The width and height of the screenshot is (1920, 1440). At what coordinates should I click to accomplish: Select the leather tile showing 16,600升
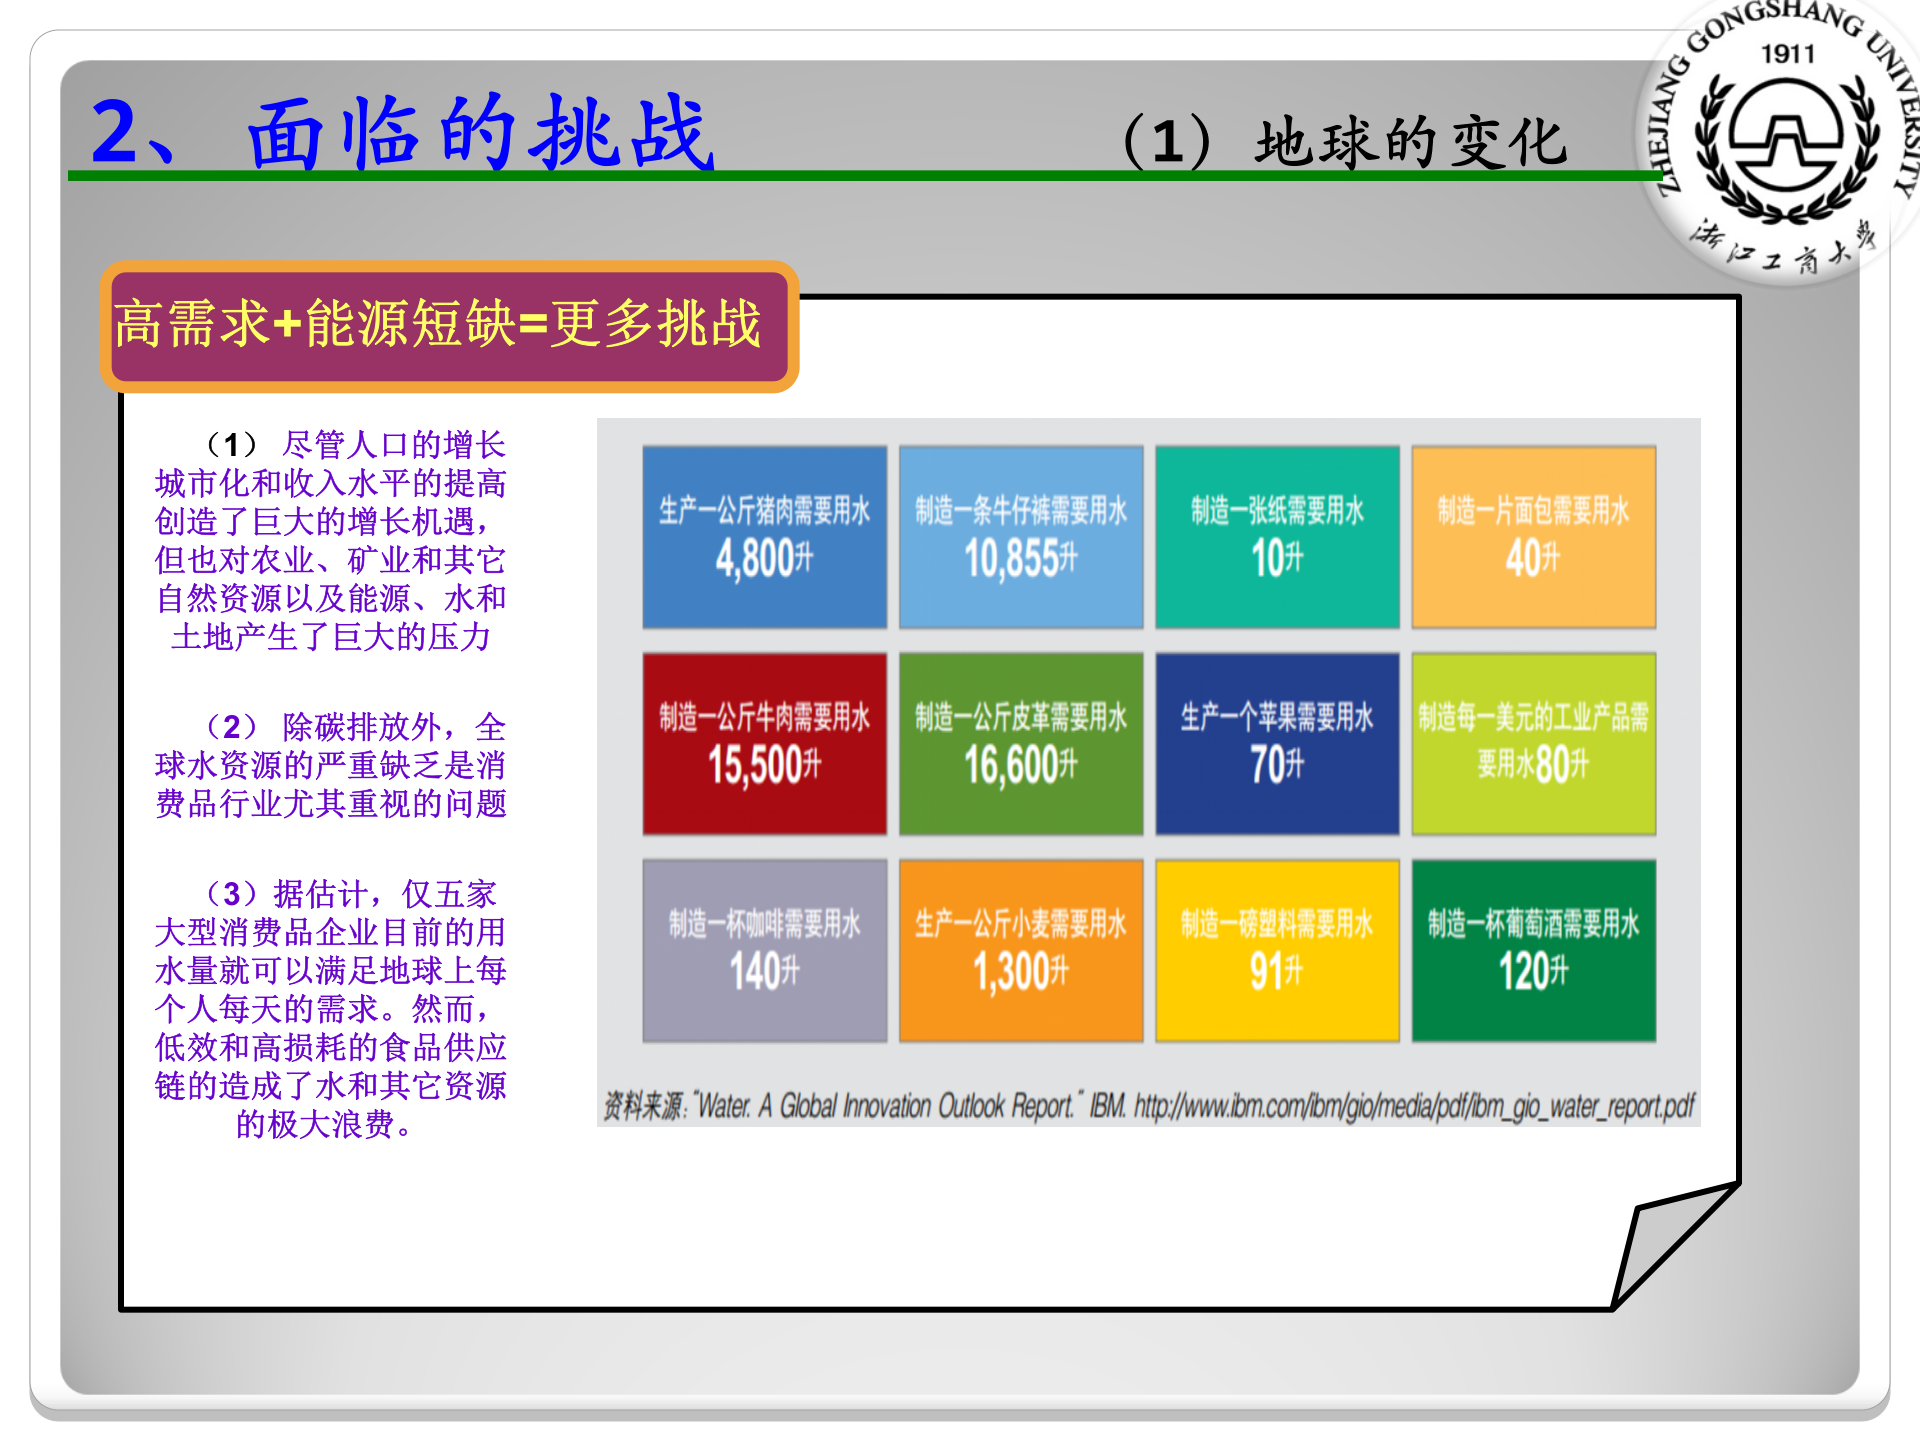pos(1020,743)
